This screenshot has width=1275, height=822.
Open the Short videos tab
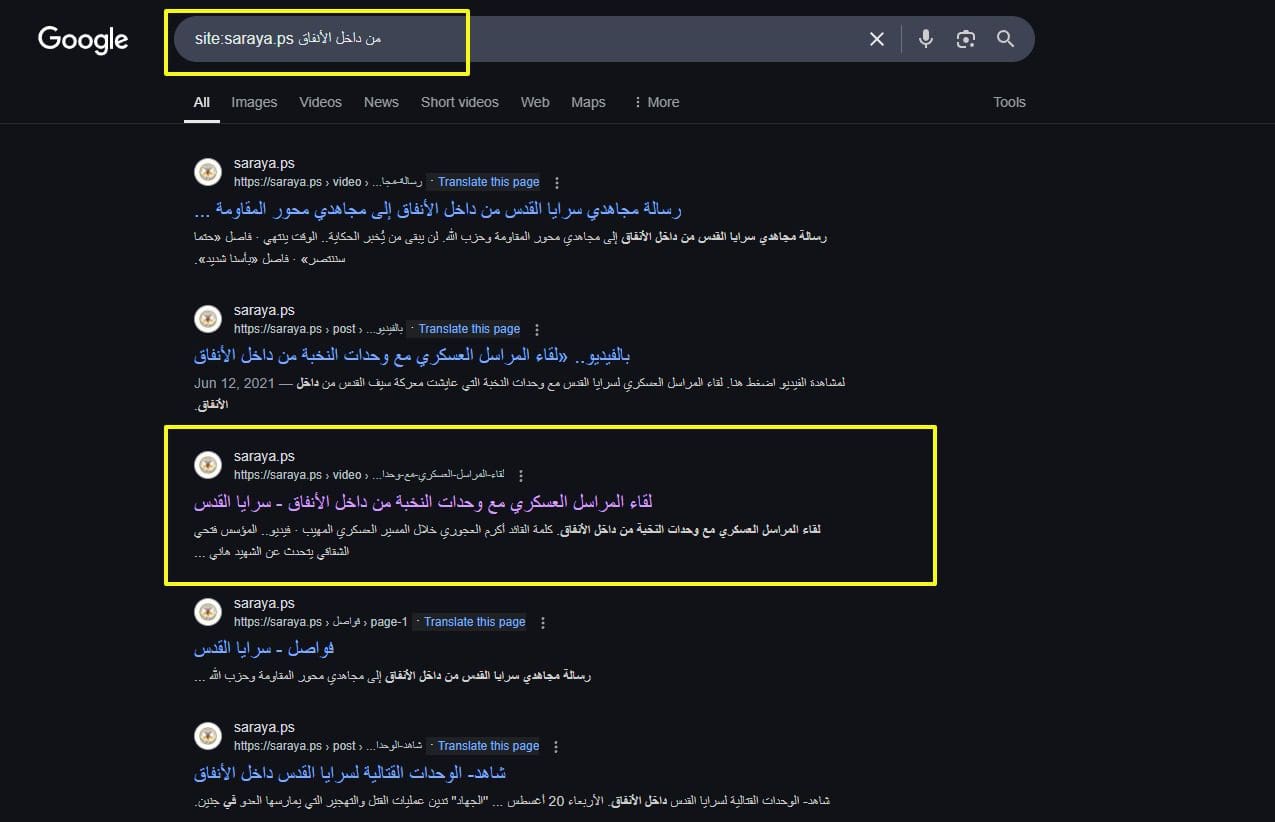pyautogui.click(x=459, y=102)
